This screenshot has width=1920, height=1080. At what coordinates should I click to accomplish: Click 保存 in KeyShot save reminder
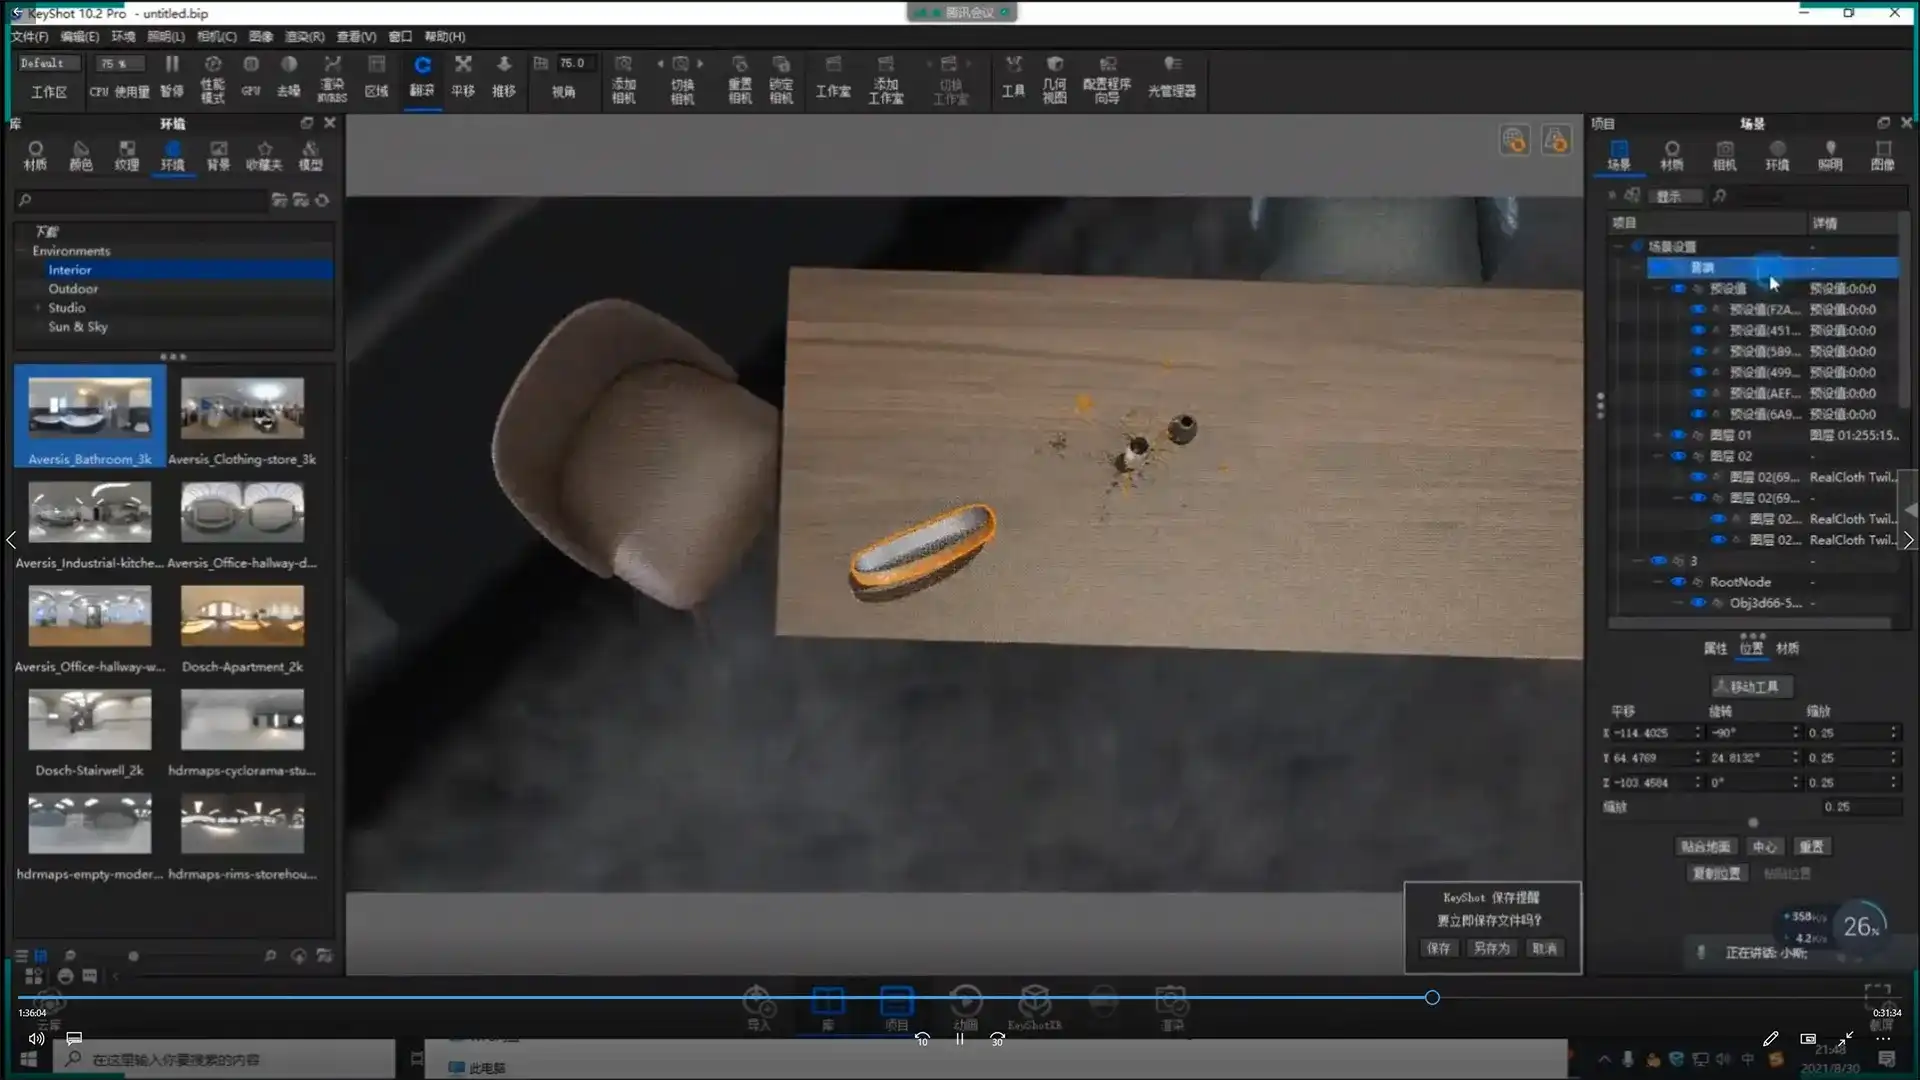click(1438, 948)
